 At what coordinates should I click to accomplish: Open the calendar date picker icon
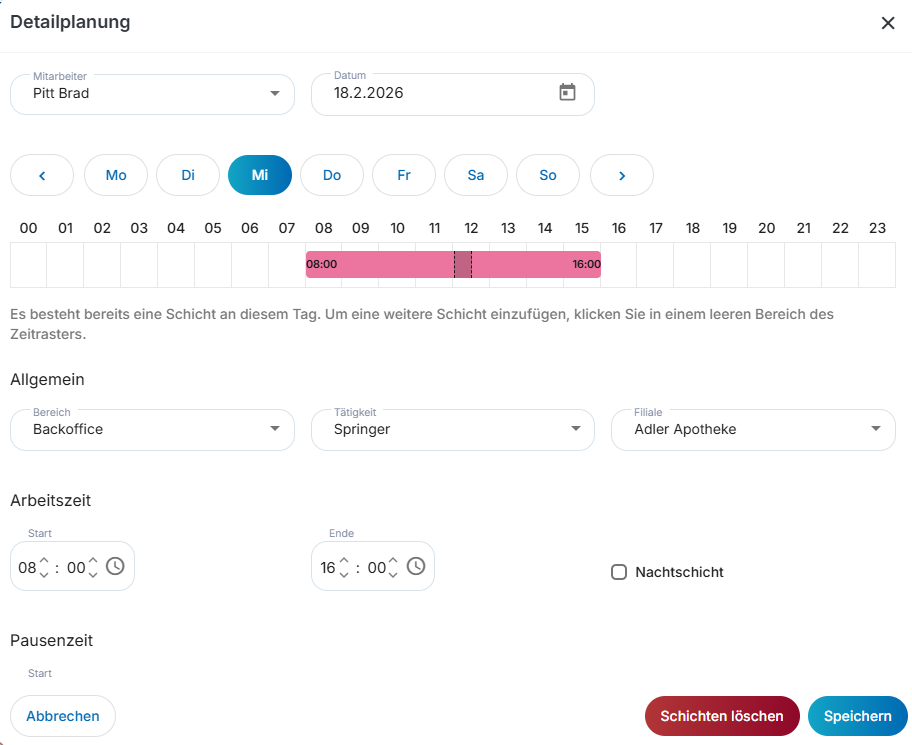[567, 93]
